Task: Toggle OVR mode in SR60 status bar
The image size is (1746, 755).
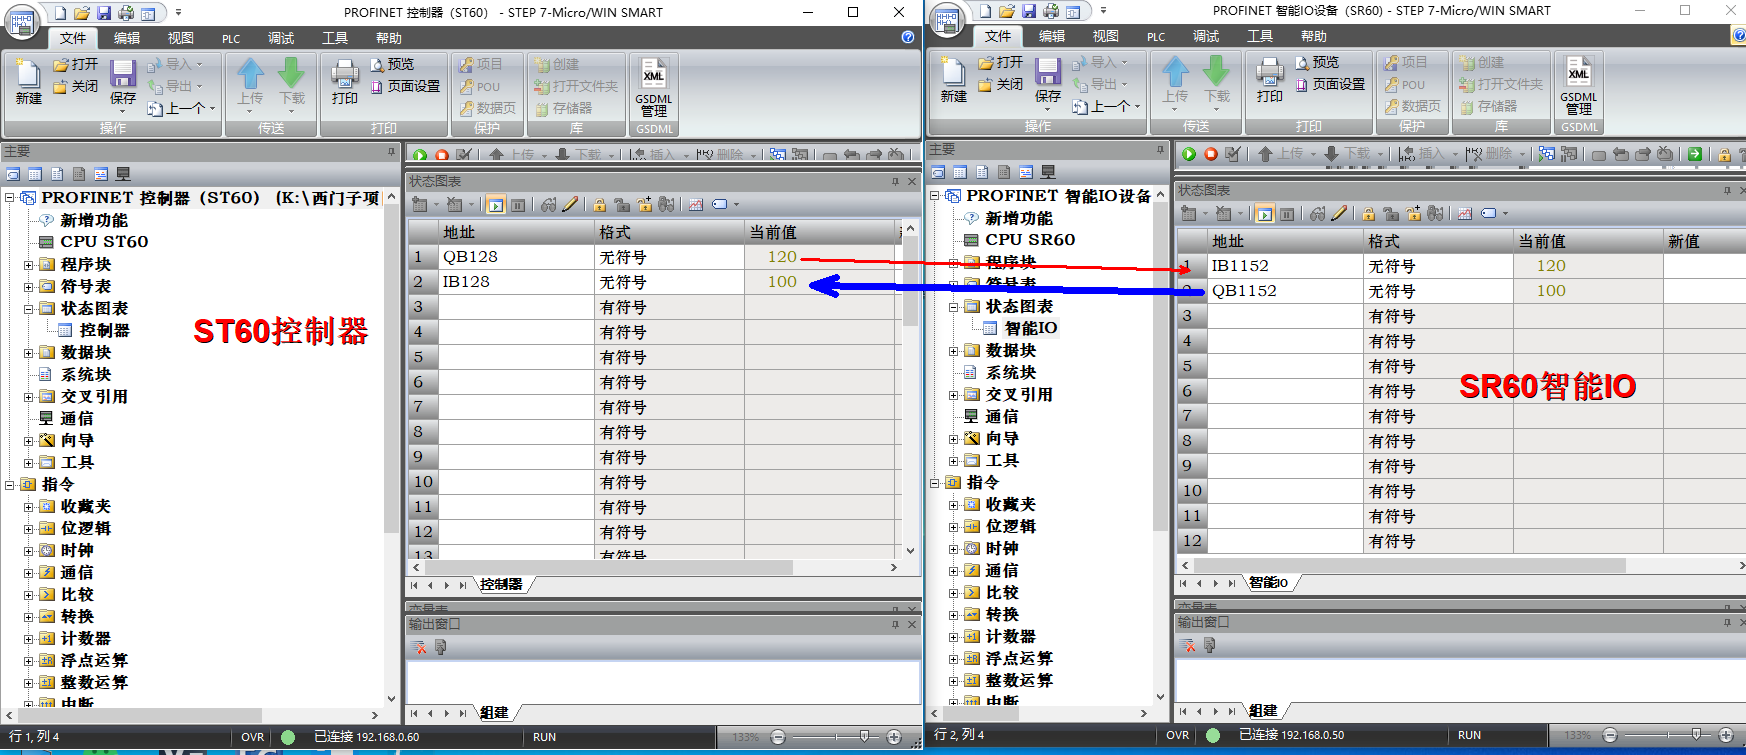Action: [1178, 735]
